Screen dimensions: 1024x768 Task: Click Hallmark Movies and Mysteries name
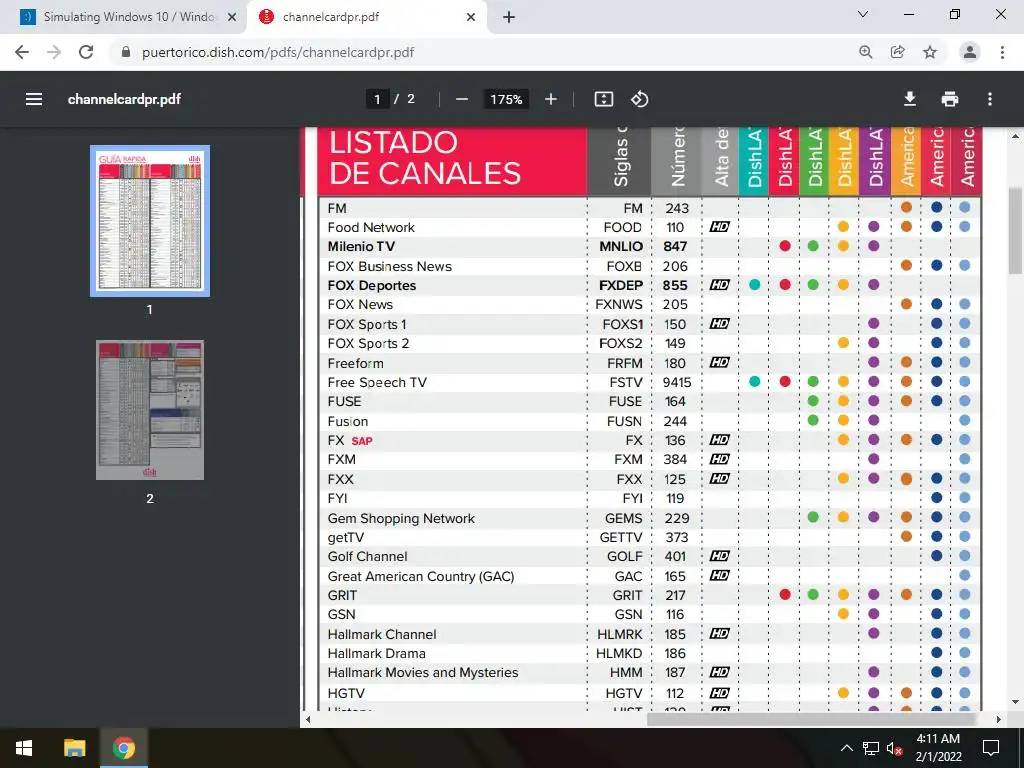click(x=423, y=673)
